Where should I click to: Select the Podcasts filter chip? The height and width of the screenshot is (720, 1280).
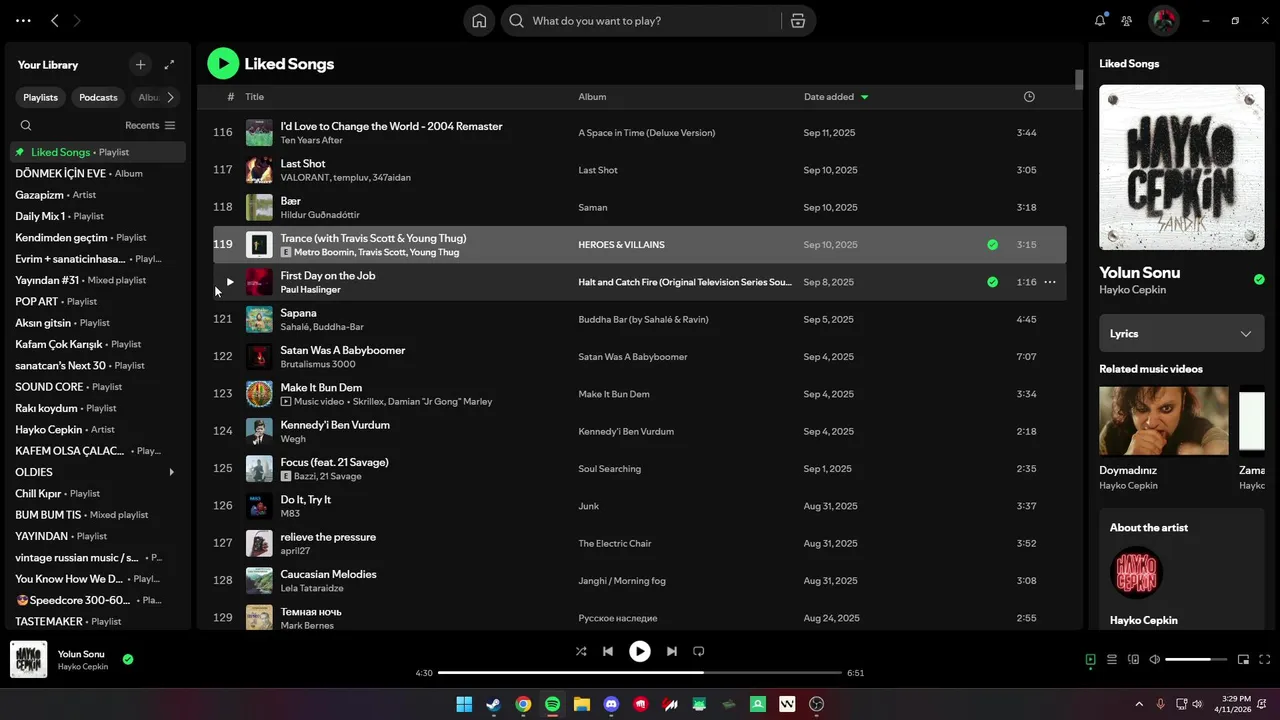point(99,97)
